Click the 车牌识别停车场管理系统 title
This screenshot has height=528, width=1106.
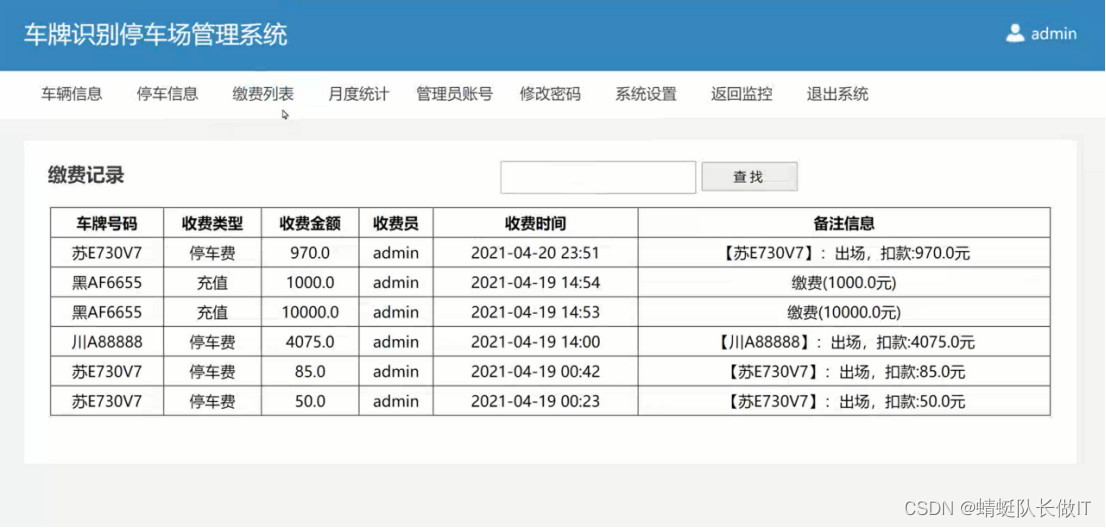point(156,35)
